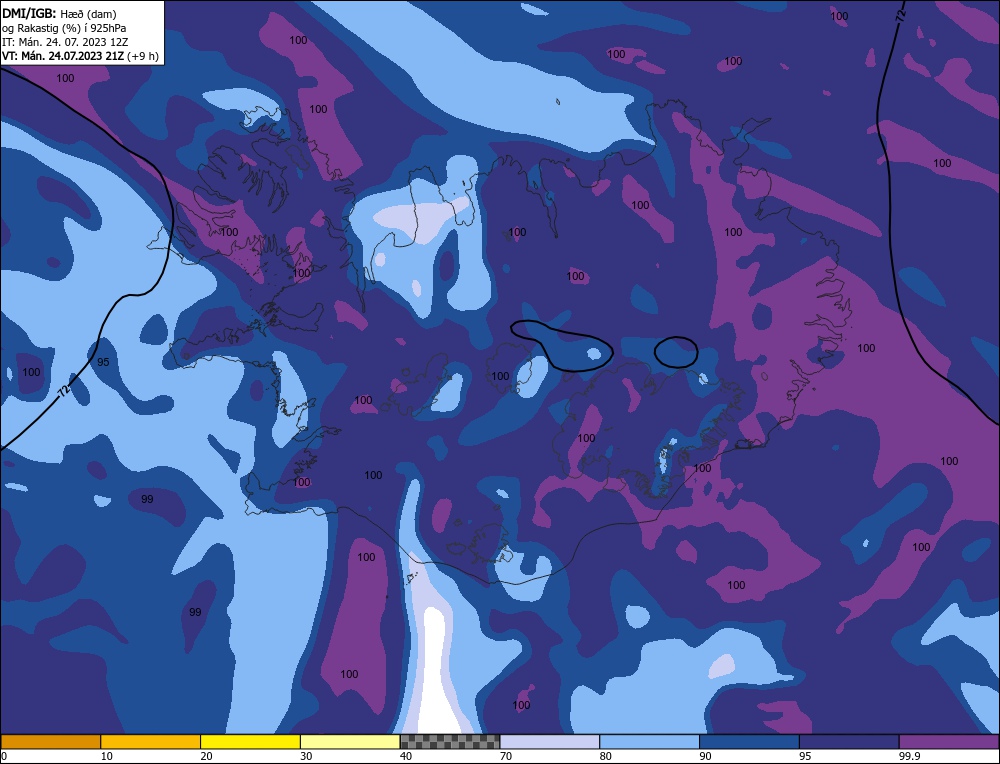
Task: Select the '70' legend scale label
Action: 506,756
